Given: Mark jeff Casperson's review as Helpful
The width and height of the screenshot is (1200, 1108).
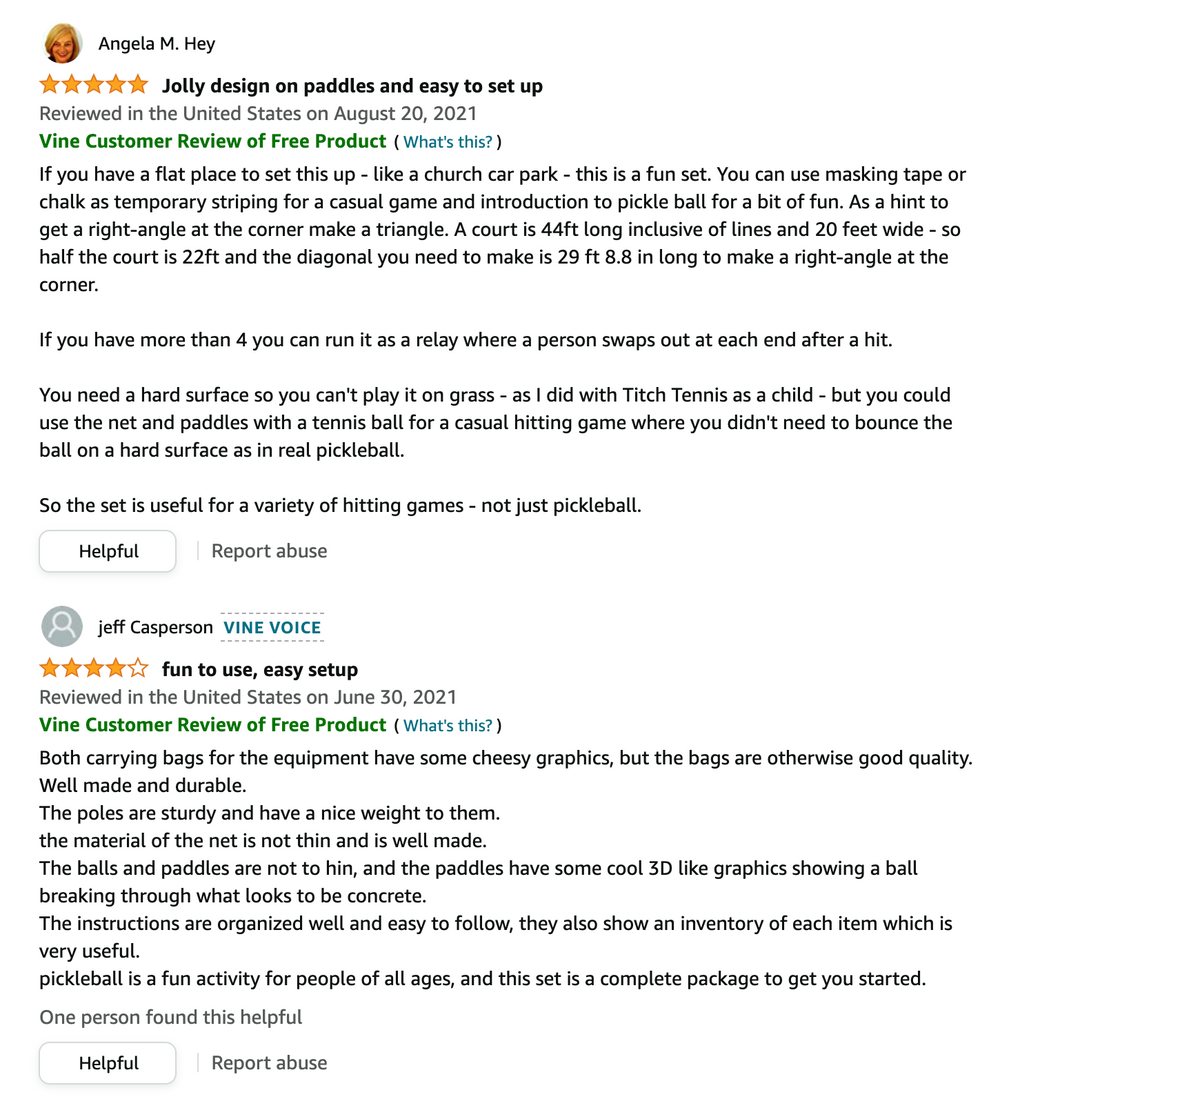Looking at the screenshot, I should click(108, 1063).
